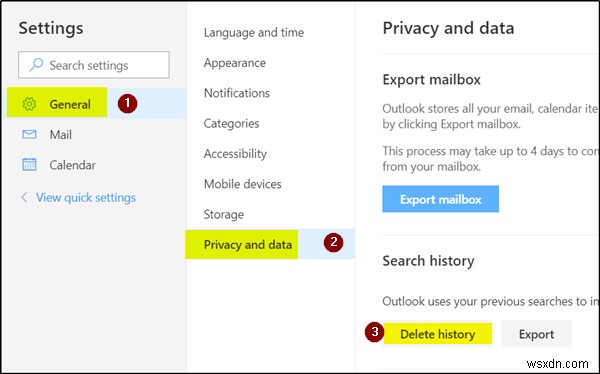Click the Export mailbox button

[x=440, y=199]
